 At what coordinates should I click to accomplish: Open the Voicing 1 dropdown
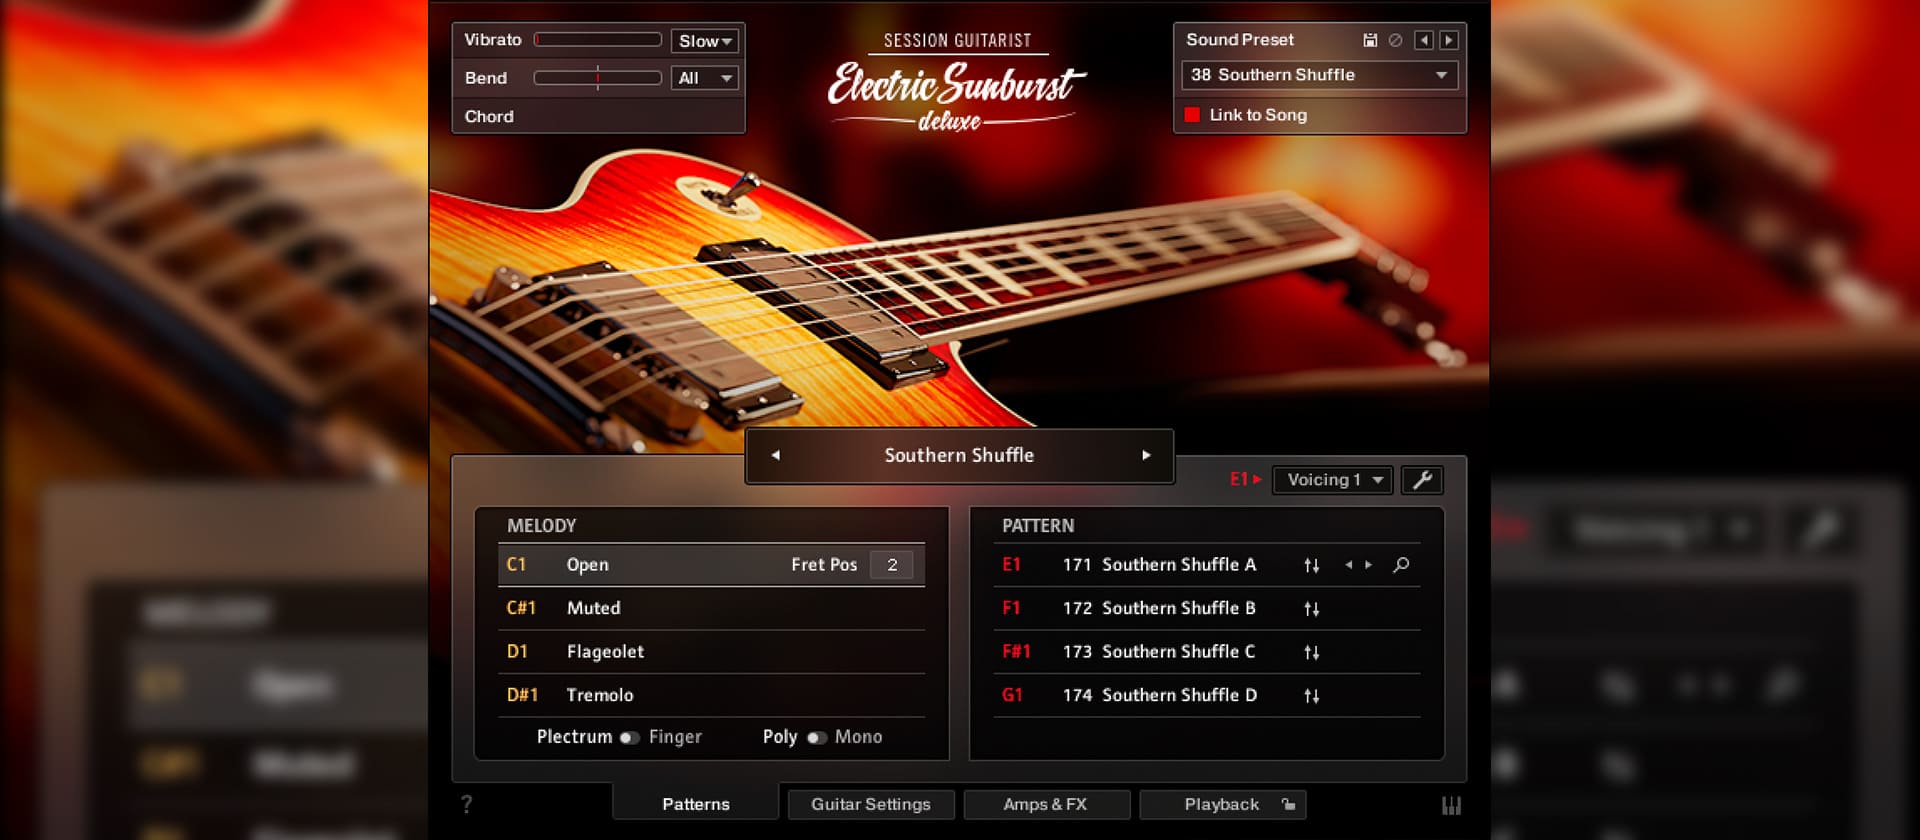pos(1332,480)
